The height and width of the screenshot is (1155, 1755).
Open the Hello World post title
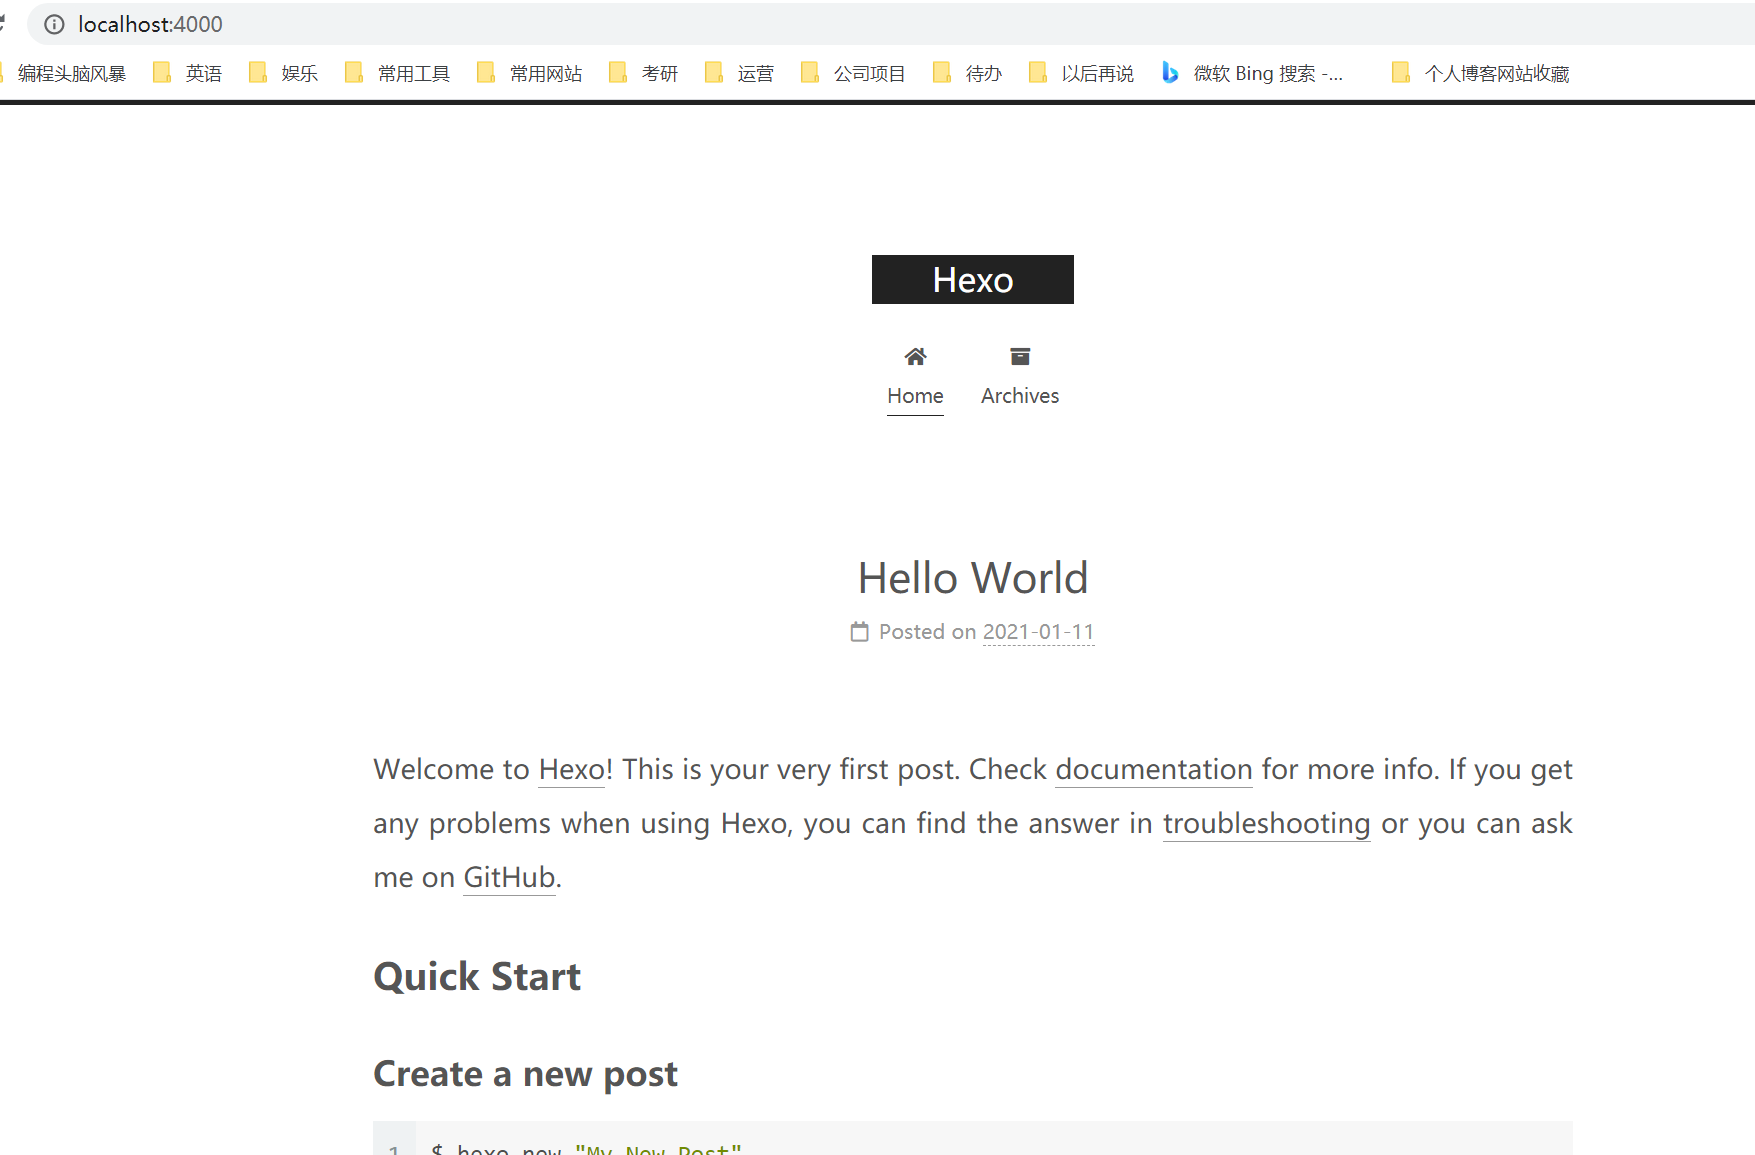[x=973, y=578]
